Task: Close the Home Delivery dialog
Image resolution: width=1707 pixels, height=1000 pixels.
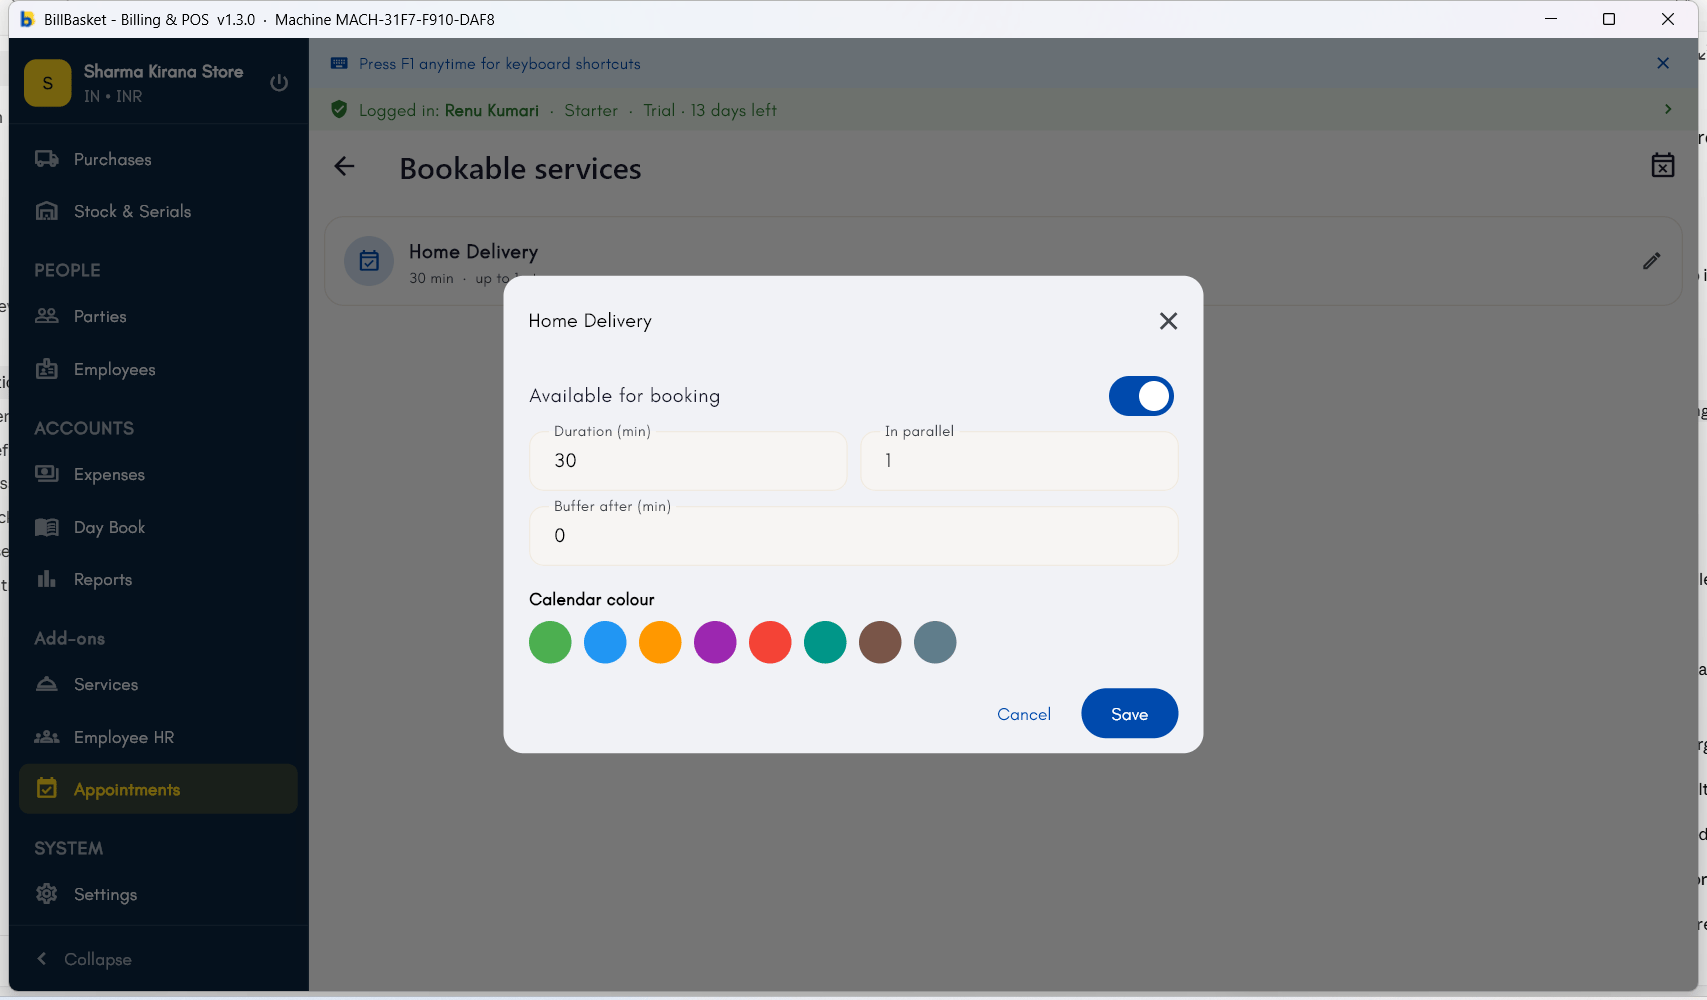Action: (1168, 321)
